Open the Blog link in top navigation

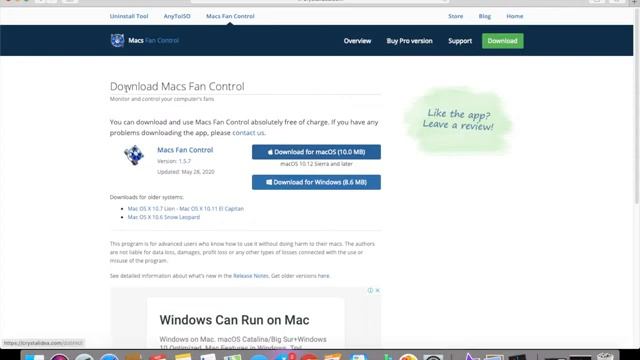point(484,16)
